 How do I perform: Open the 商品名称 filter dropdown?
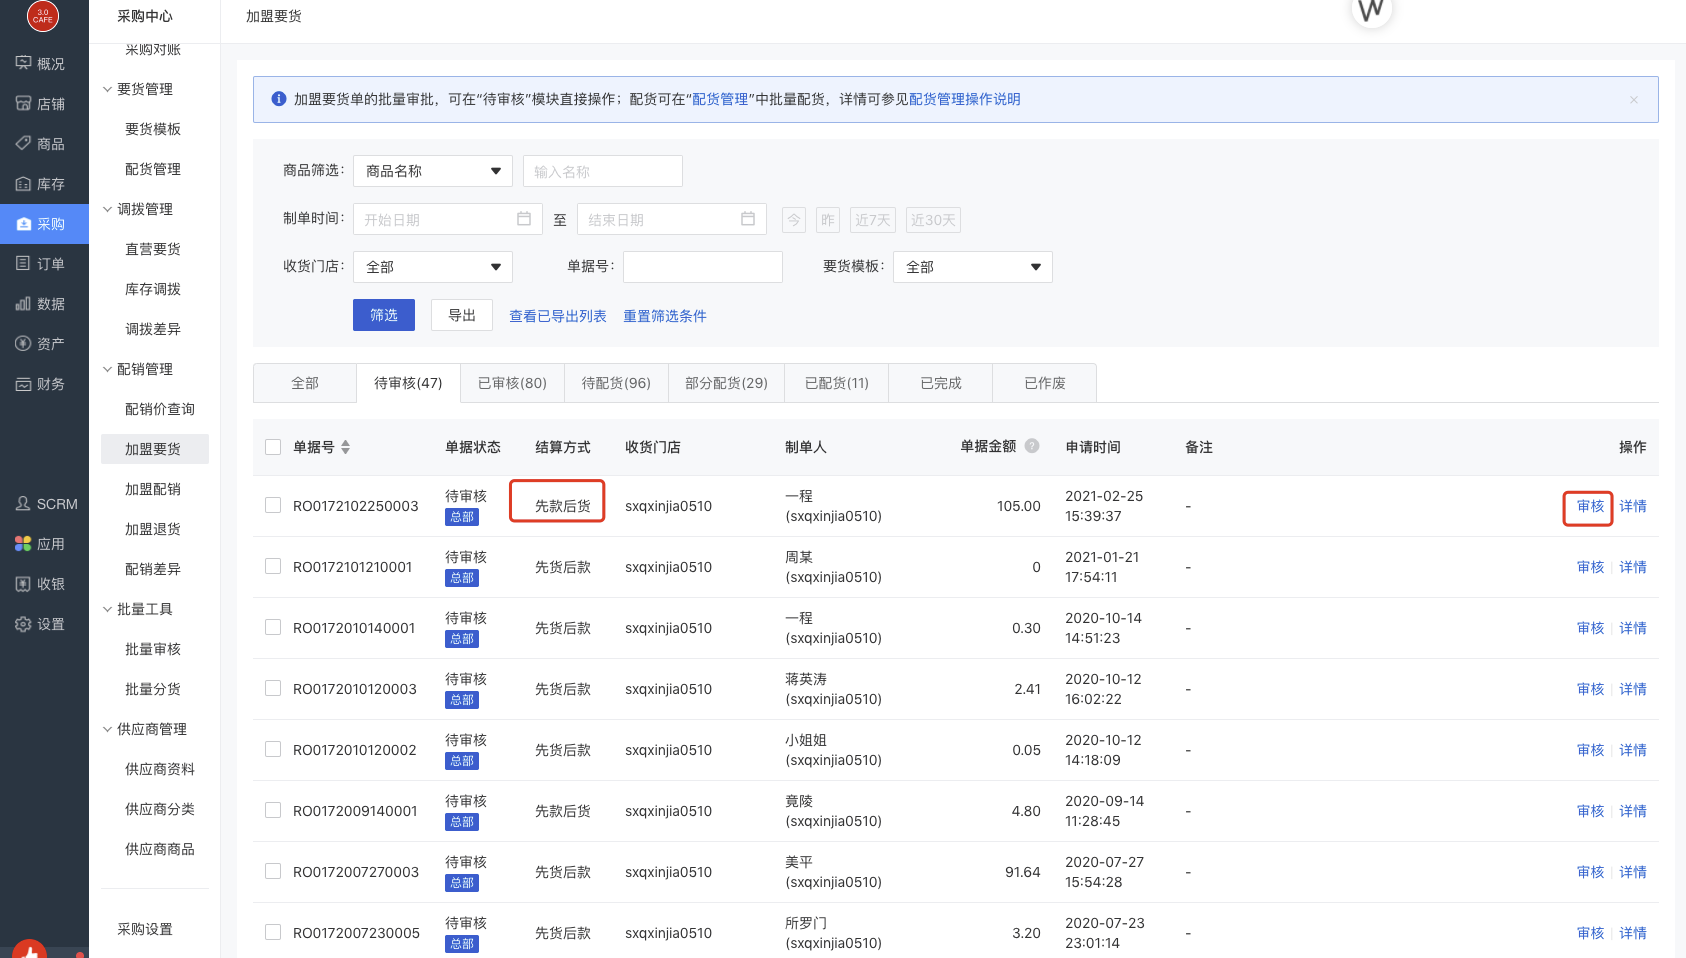[433, 171]
